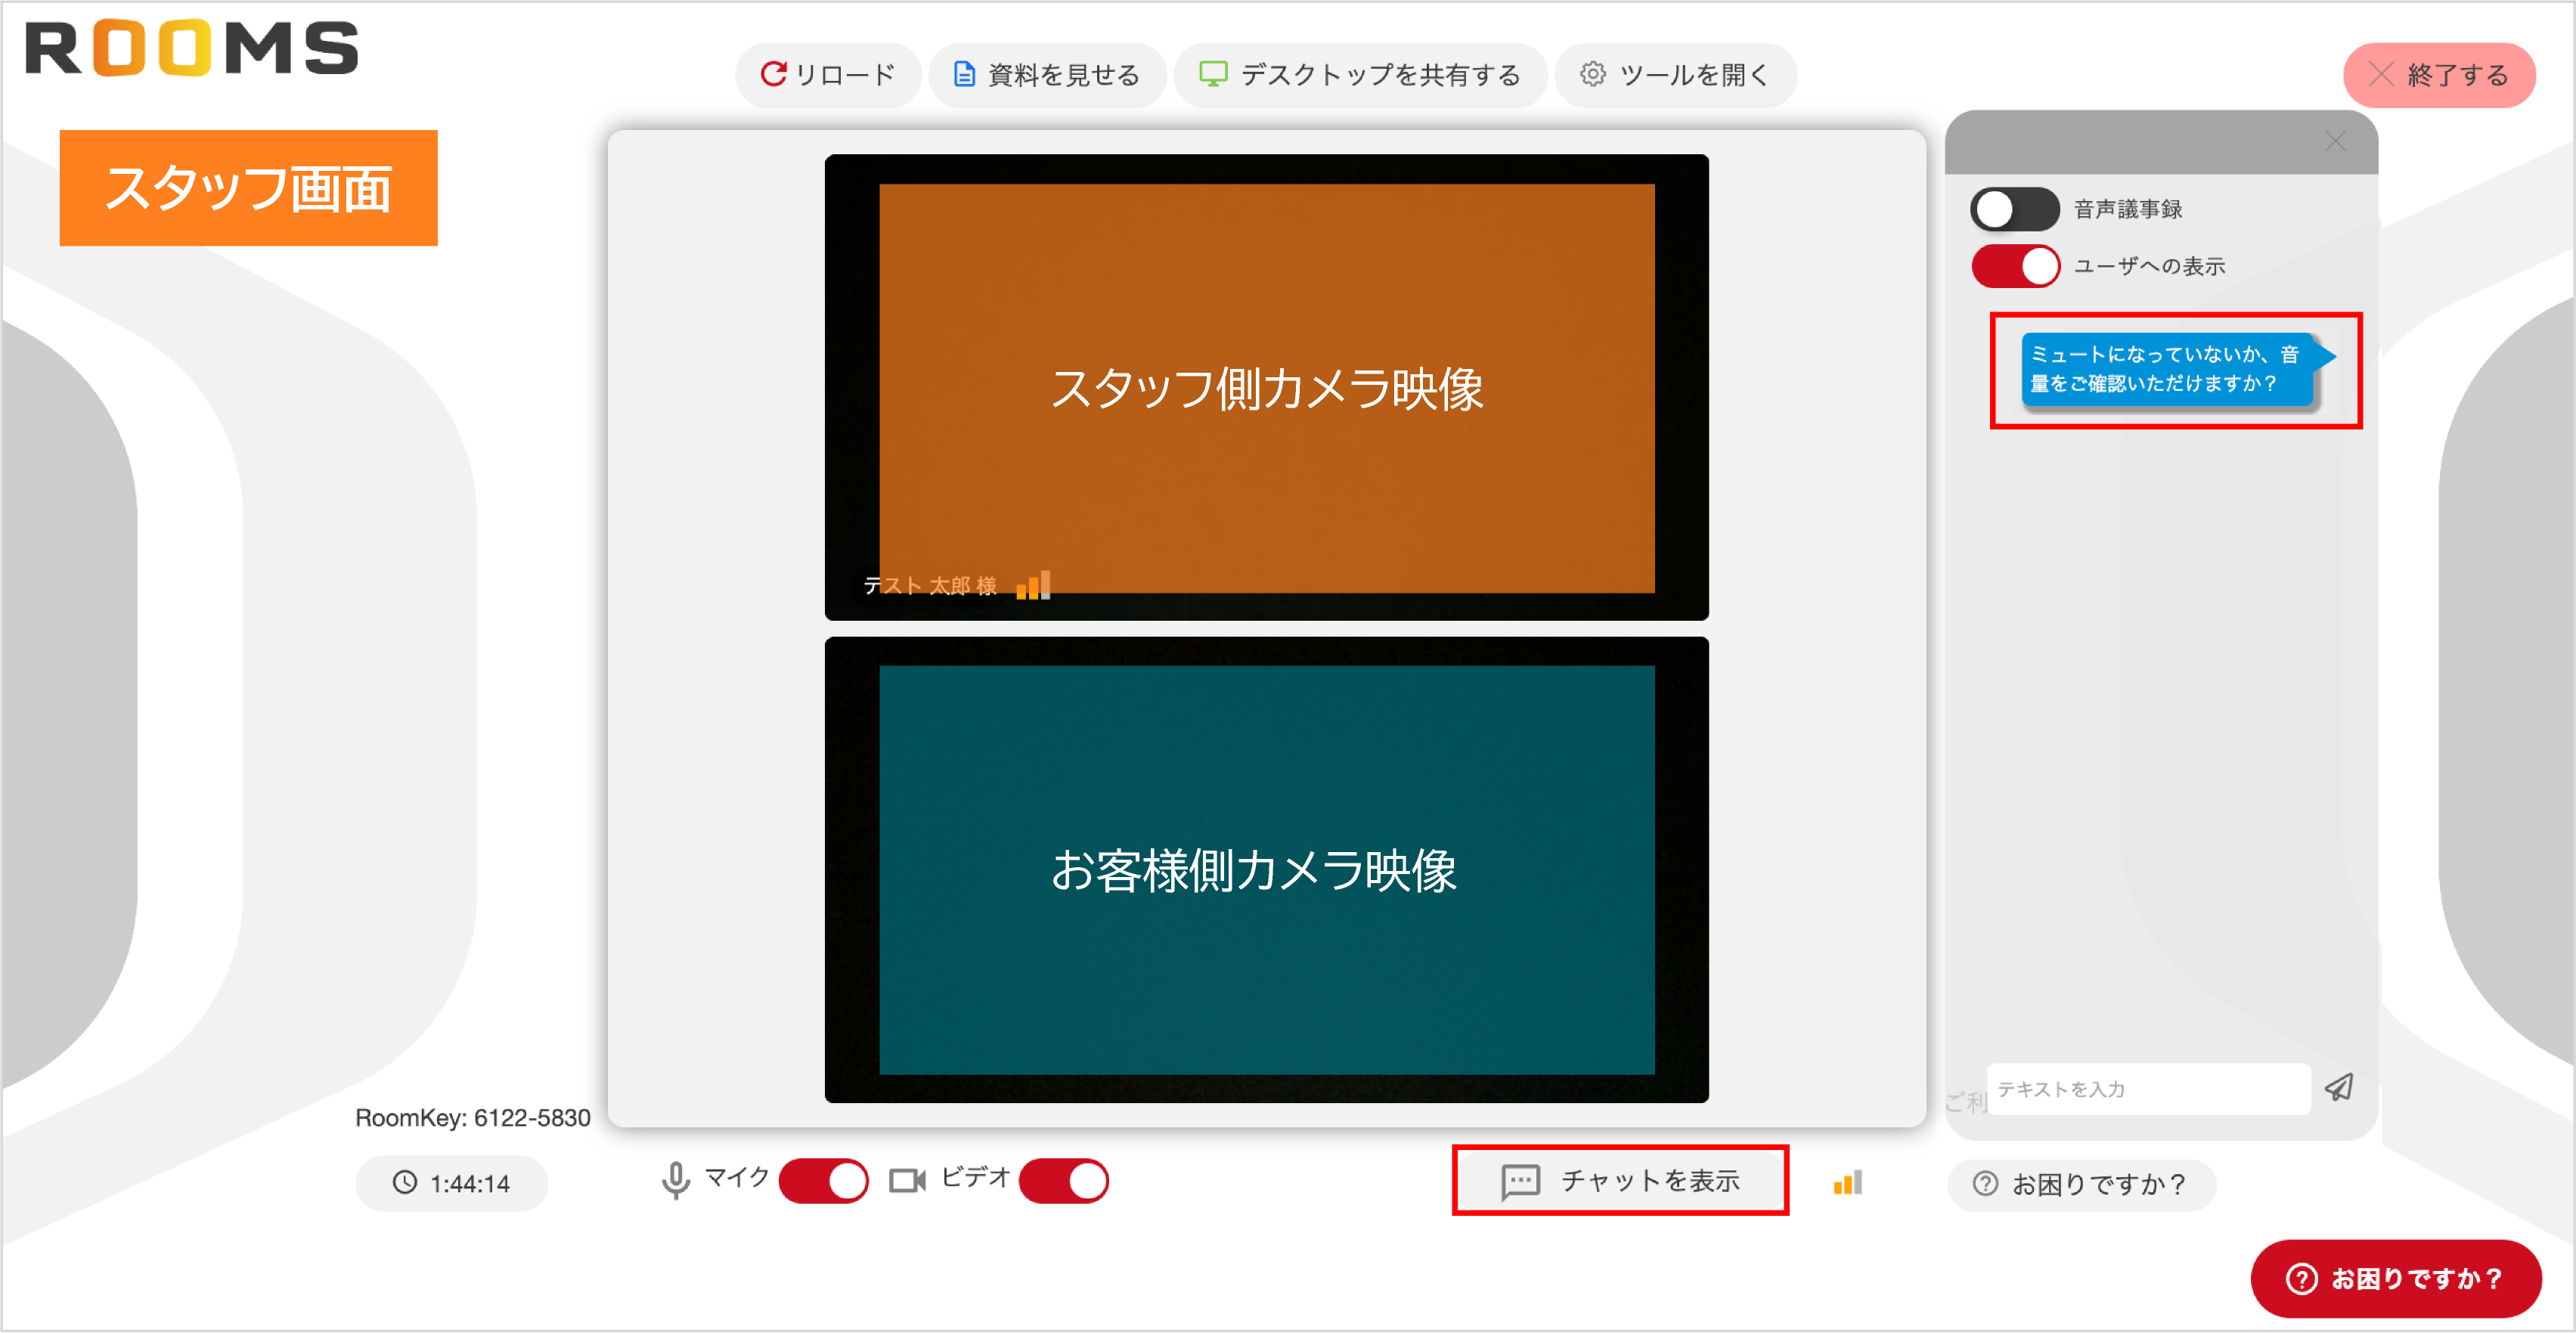This screenshot has width=2576, height=1333.
Task: Enable the 音声議事録 recording toggle
Action: point(2013,208)
